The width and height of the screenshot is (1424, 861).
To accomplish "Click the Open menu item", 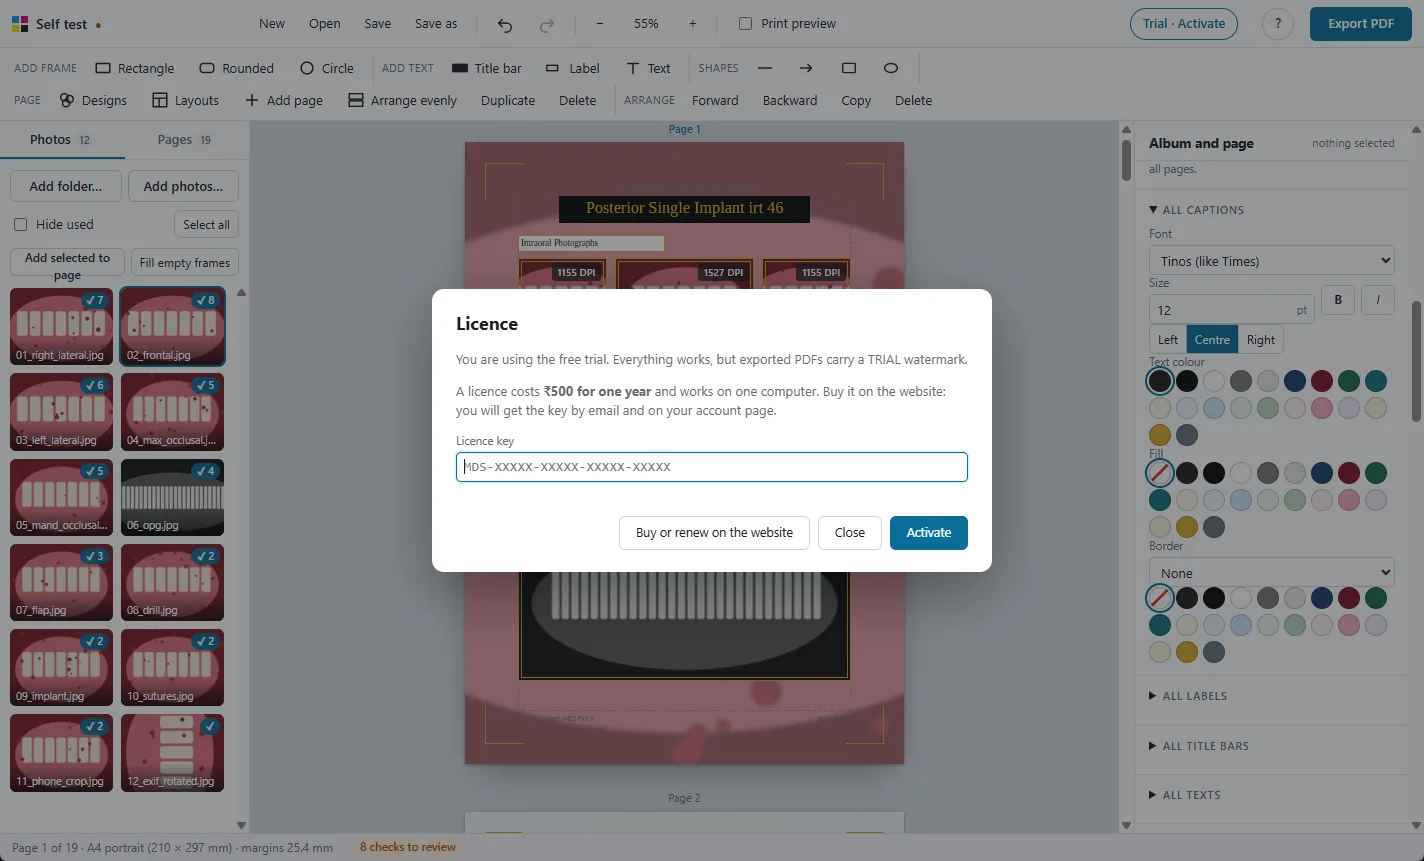I will coord(324,24).
